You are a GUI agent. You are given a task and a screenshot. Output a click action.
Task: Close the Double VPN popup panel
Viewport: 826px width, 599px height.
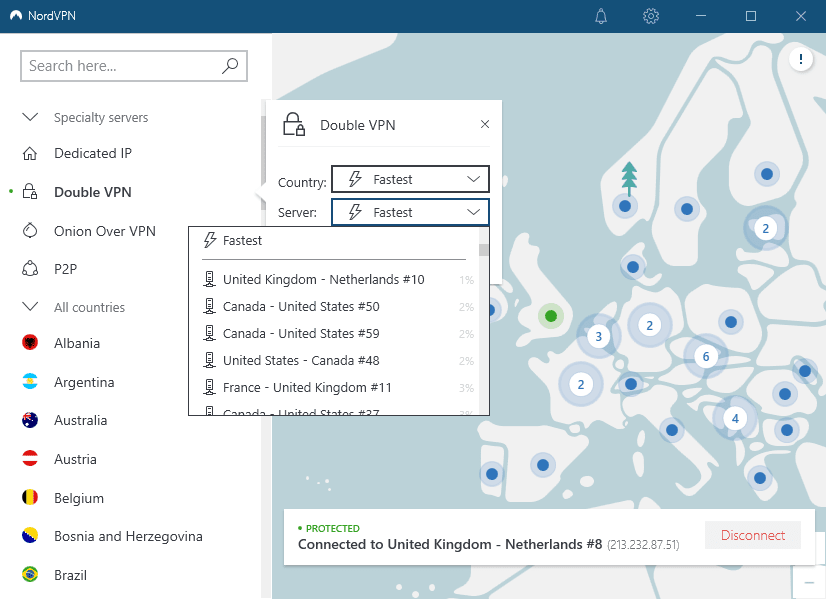pos(485,124)
